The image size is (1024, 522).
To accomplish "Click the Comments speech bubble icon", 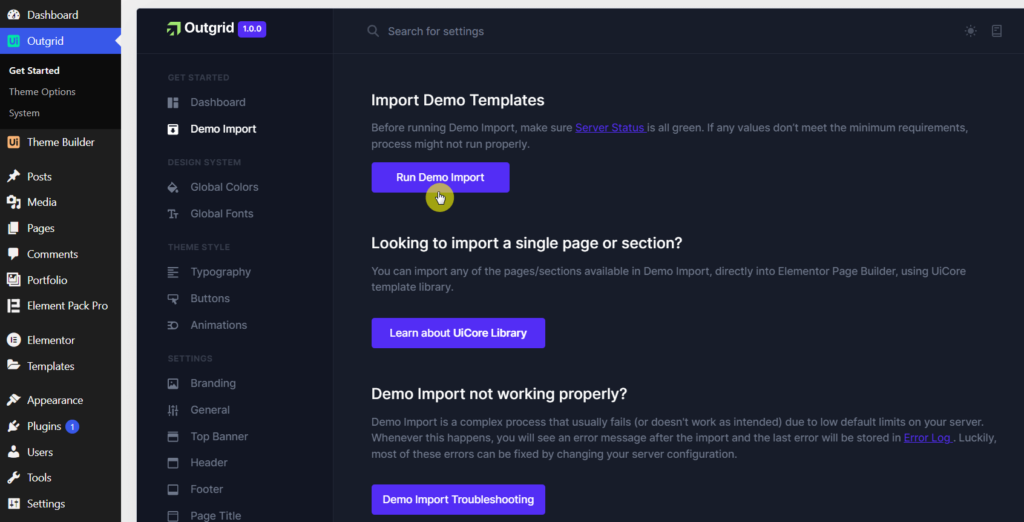I will point(13,254).
